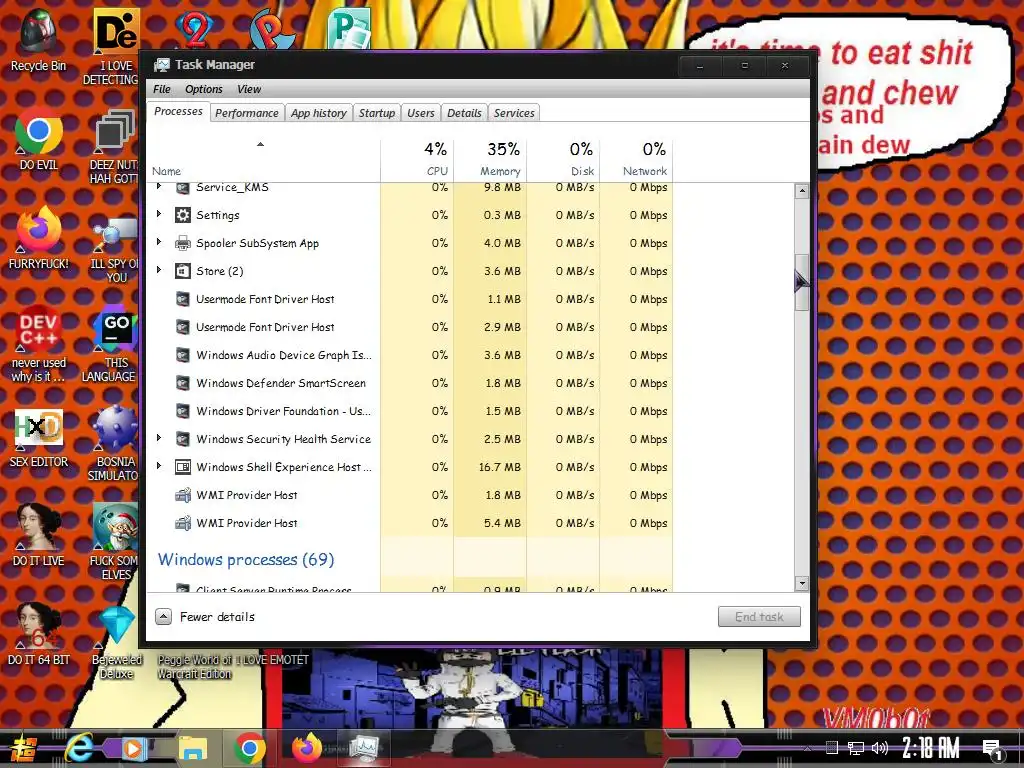Click the Internet Explorer taskbar icon
1024x768 pixels.
[x=79, y=748]
